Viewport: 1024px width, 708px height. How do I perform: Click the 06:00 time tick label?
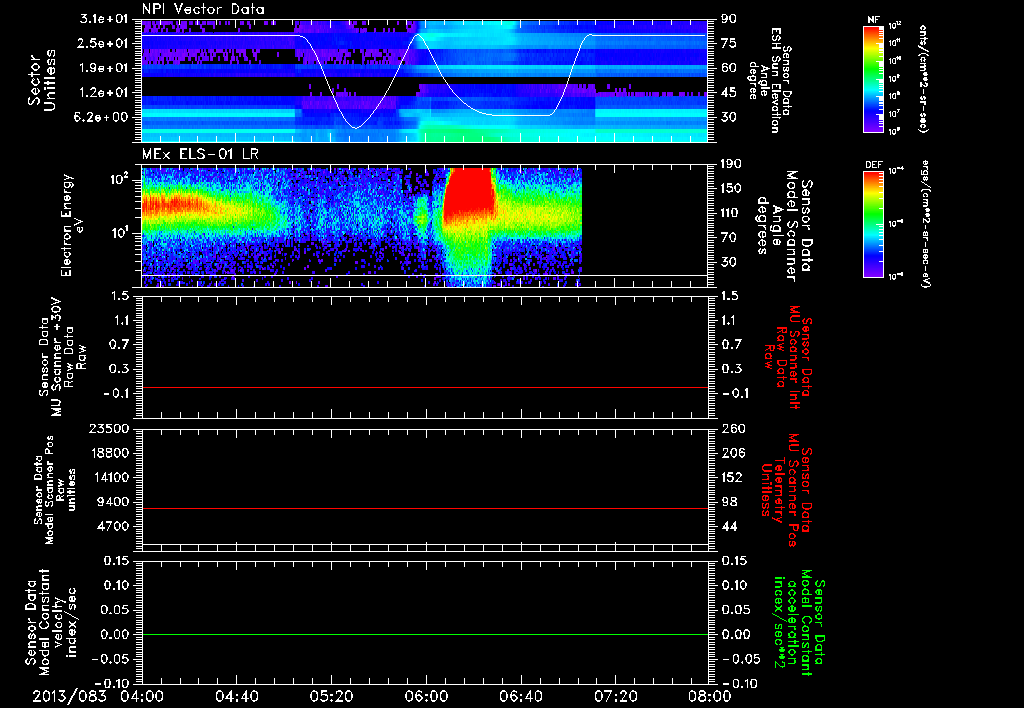(x=426, y=696)
